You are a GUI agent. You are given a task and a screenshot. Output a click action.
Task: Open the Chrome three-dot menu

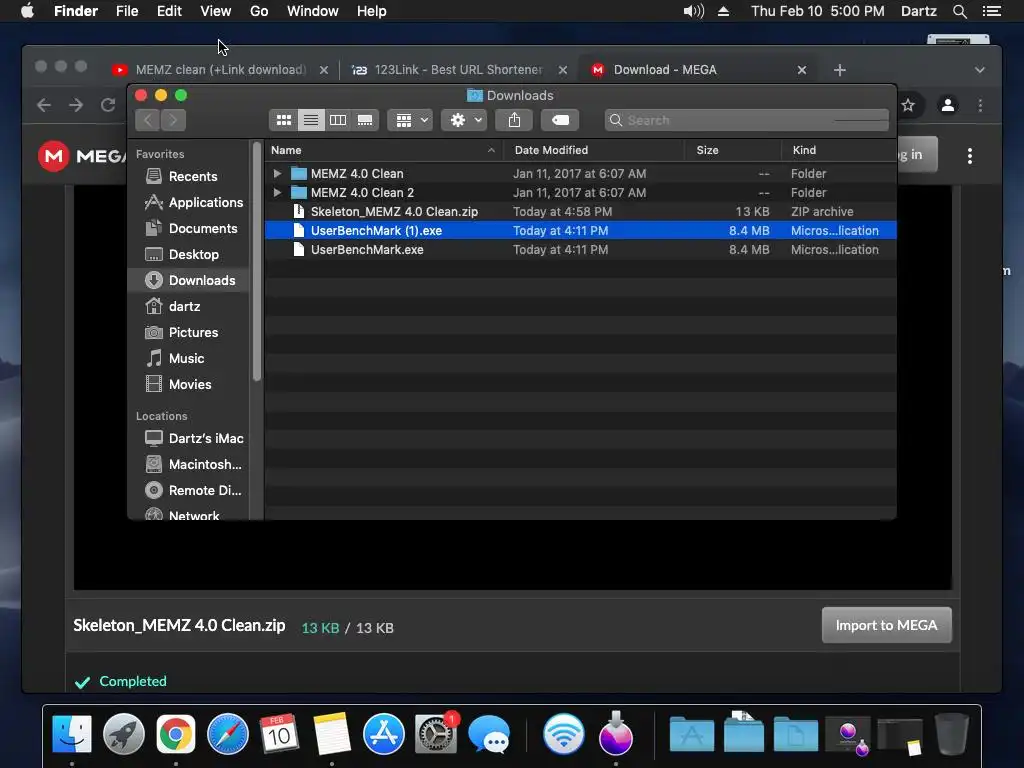pos(980,105)
